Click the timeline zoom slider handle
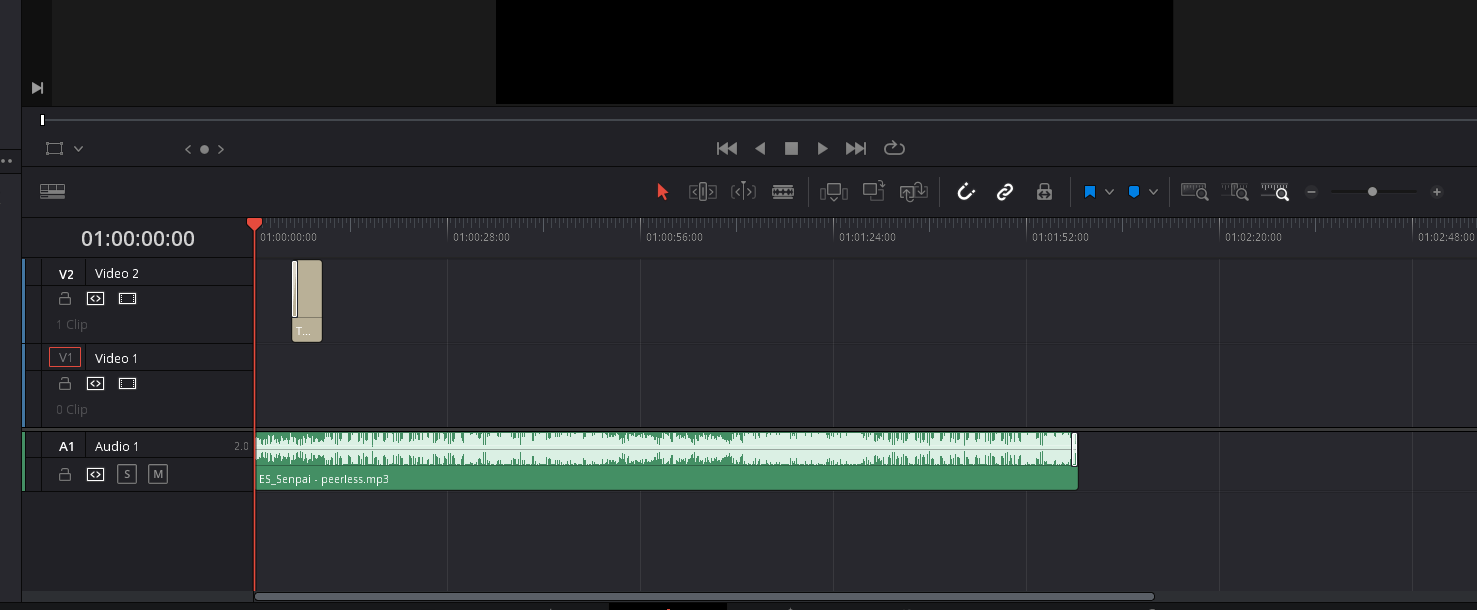Viewport: 1477px width, 610px height. pyautogui.click(x=1372, y=192)
